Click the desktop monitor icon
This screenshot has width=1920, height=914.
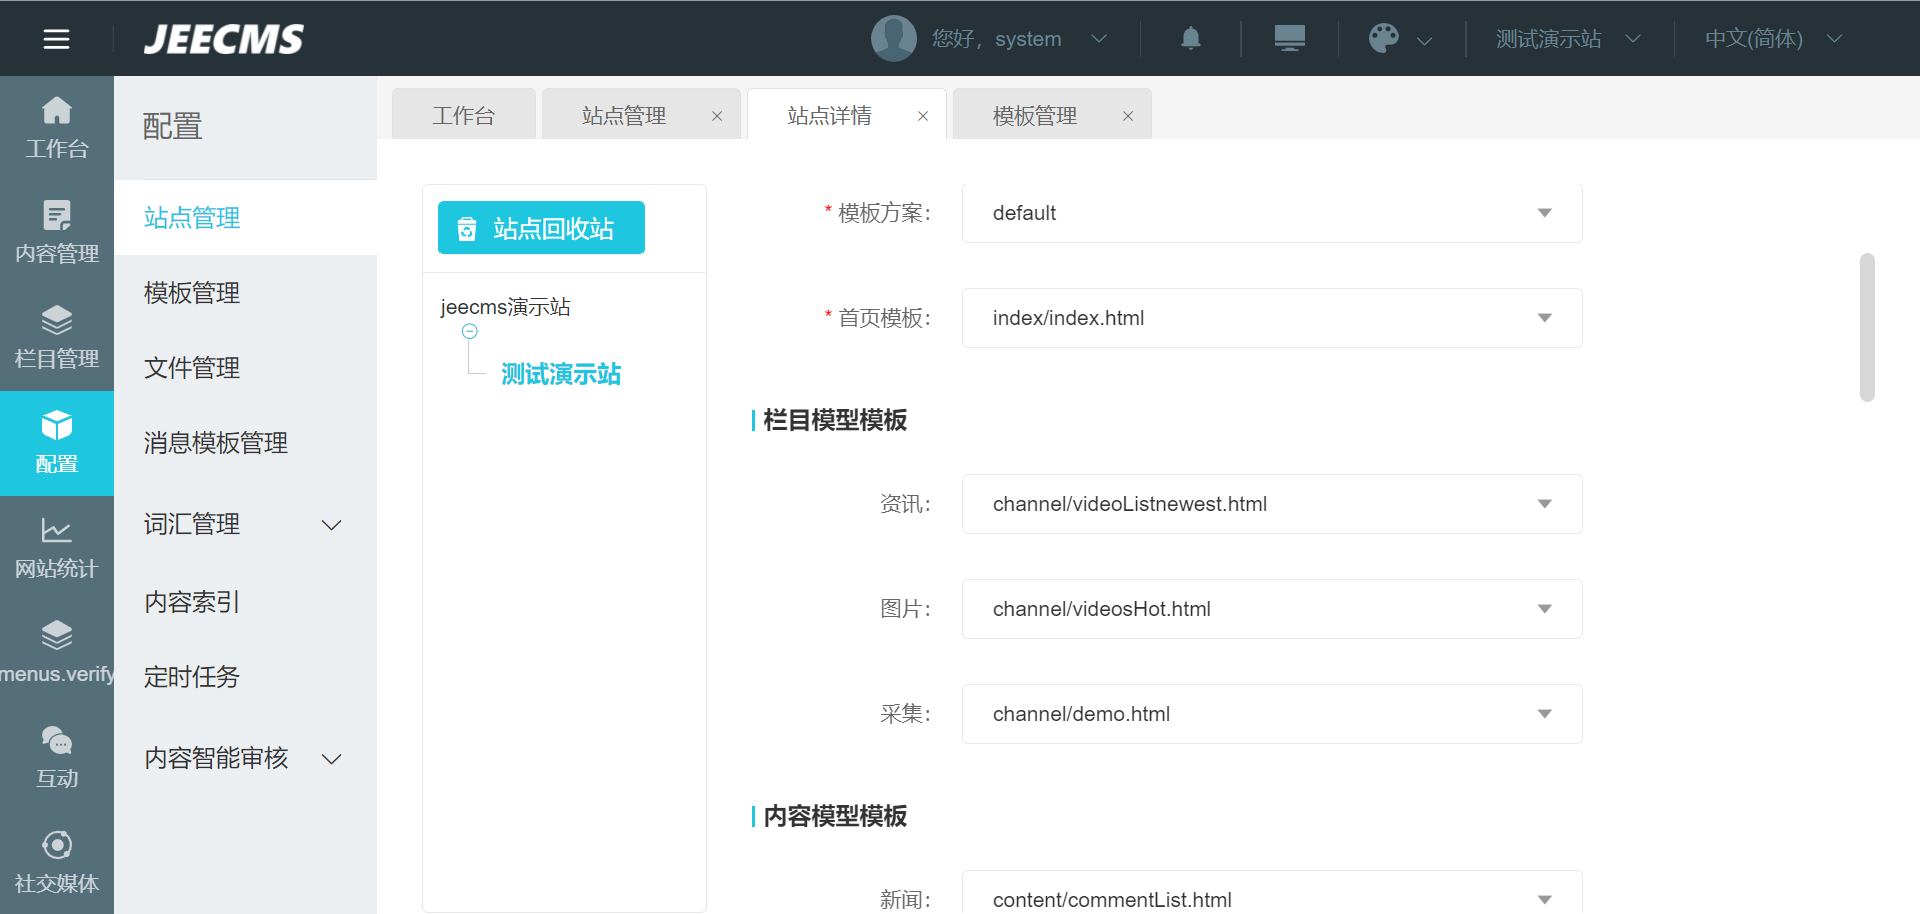point(1289,39)
